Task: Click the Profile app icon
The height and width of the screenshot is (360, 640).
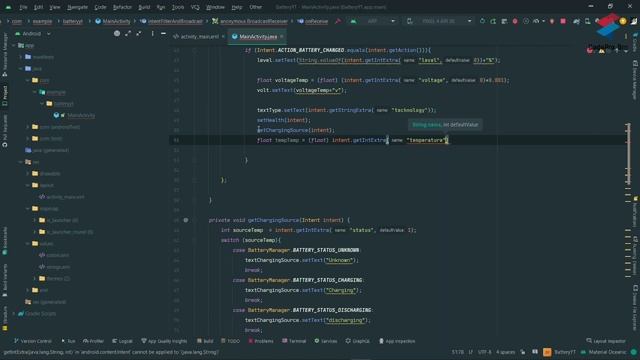Action: point(537,21)
